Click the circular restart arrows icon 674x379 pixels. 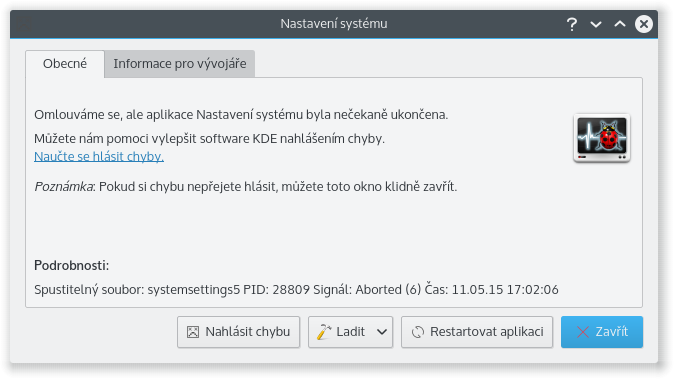(x=418, y=332)
